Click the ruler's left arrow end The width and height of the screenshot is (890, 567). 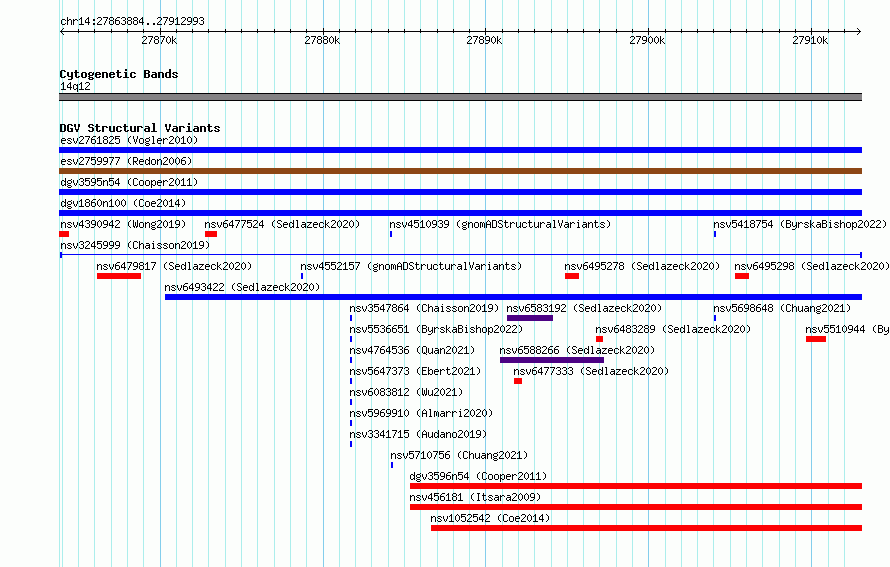62,31
